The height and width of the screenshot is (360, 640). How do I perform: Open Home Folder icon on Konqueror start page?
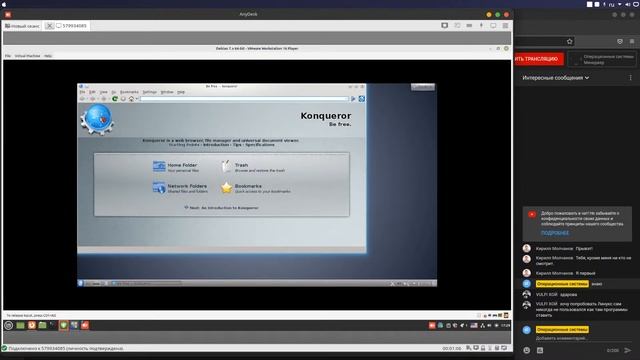[x=159, y=167]
